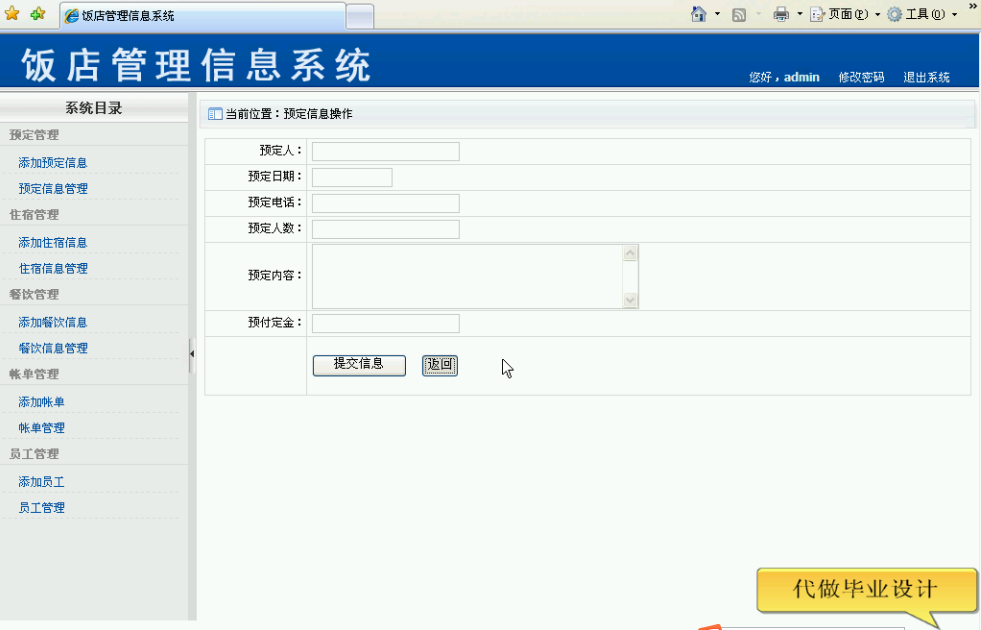Click the 预定人数 input field
The image size is (981, 630).
click(x=385, y=229)
